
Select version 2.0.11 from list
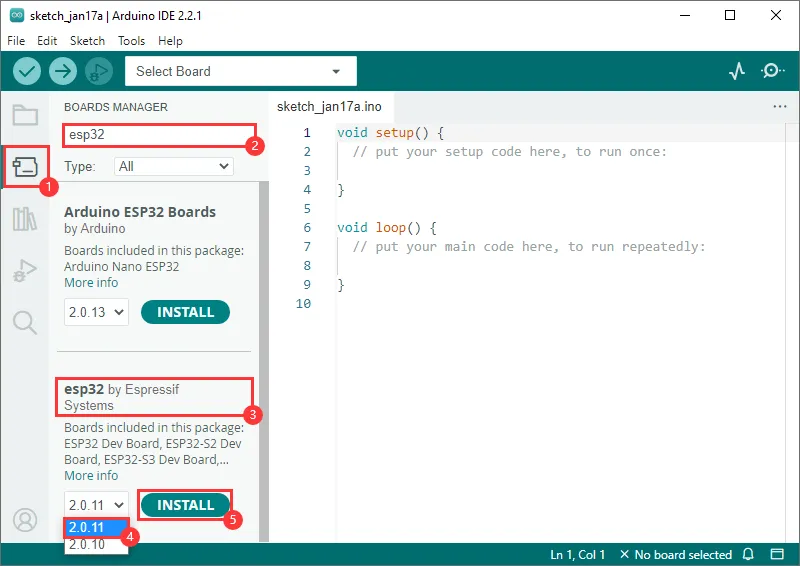[x=95, y=527]
